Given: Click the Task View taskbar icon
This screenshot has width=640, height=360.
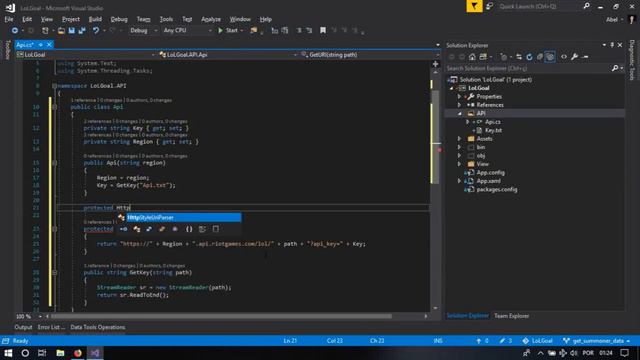Looking at the screenshot, I should pos(42,353).
